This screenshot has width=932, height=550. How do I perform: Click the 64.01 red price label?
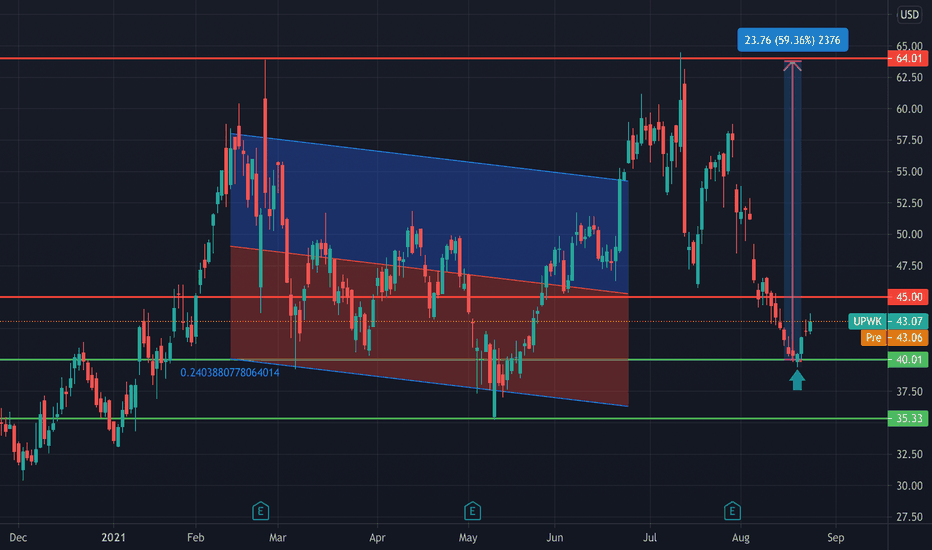click(908, 58)
